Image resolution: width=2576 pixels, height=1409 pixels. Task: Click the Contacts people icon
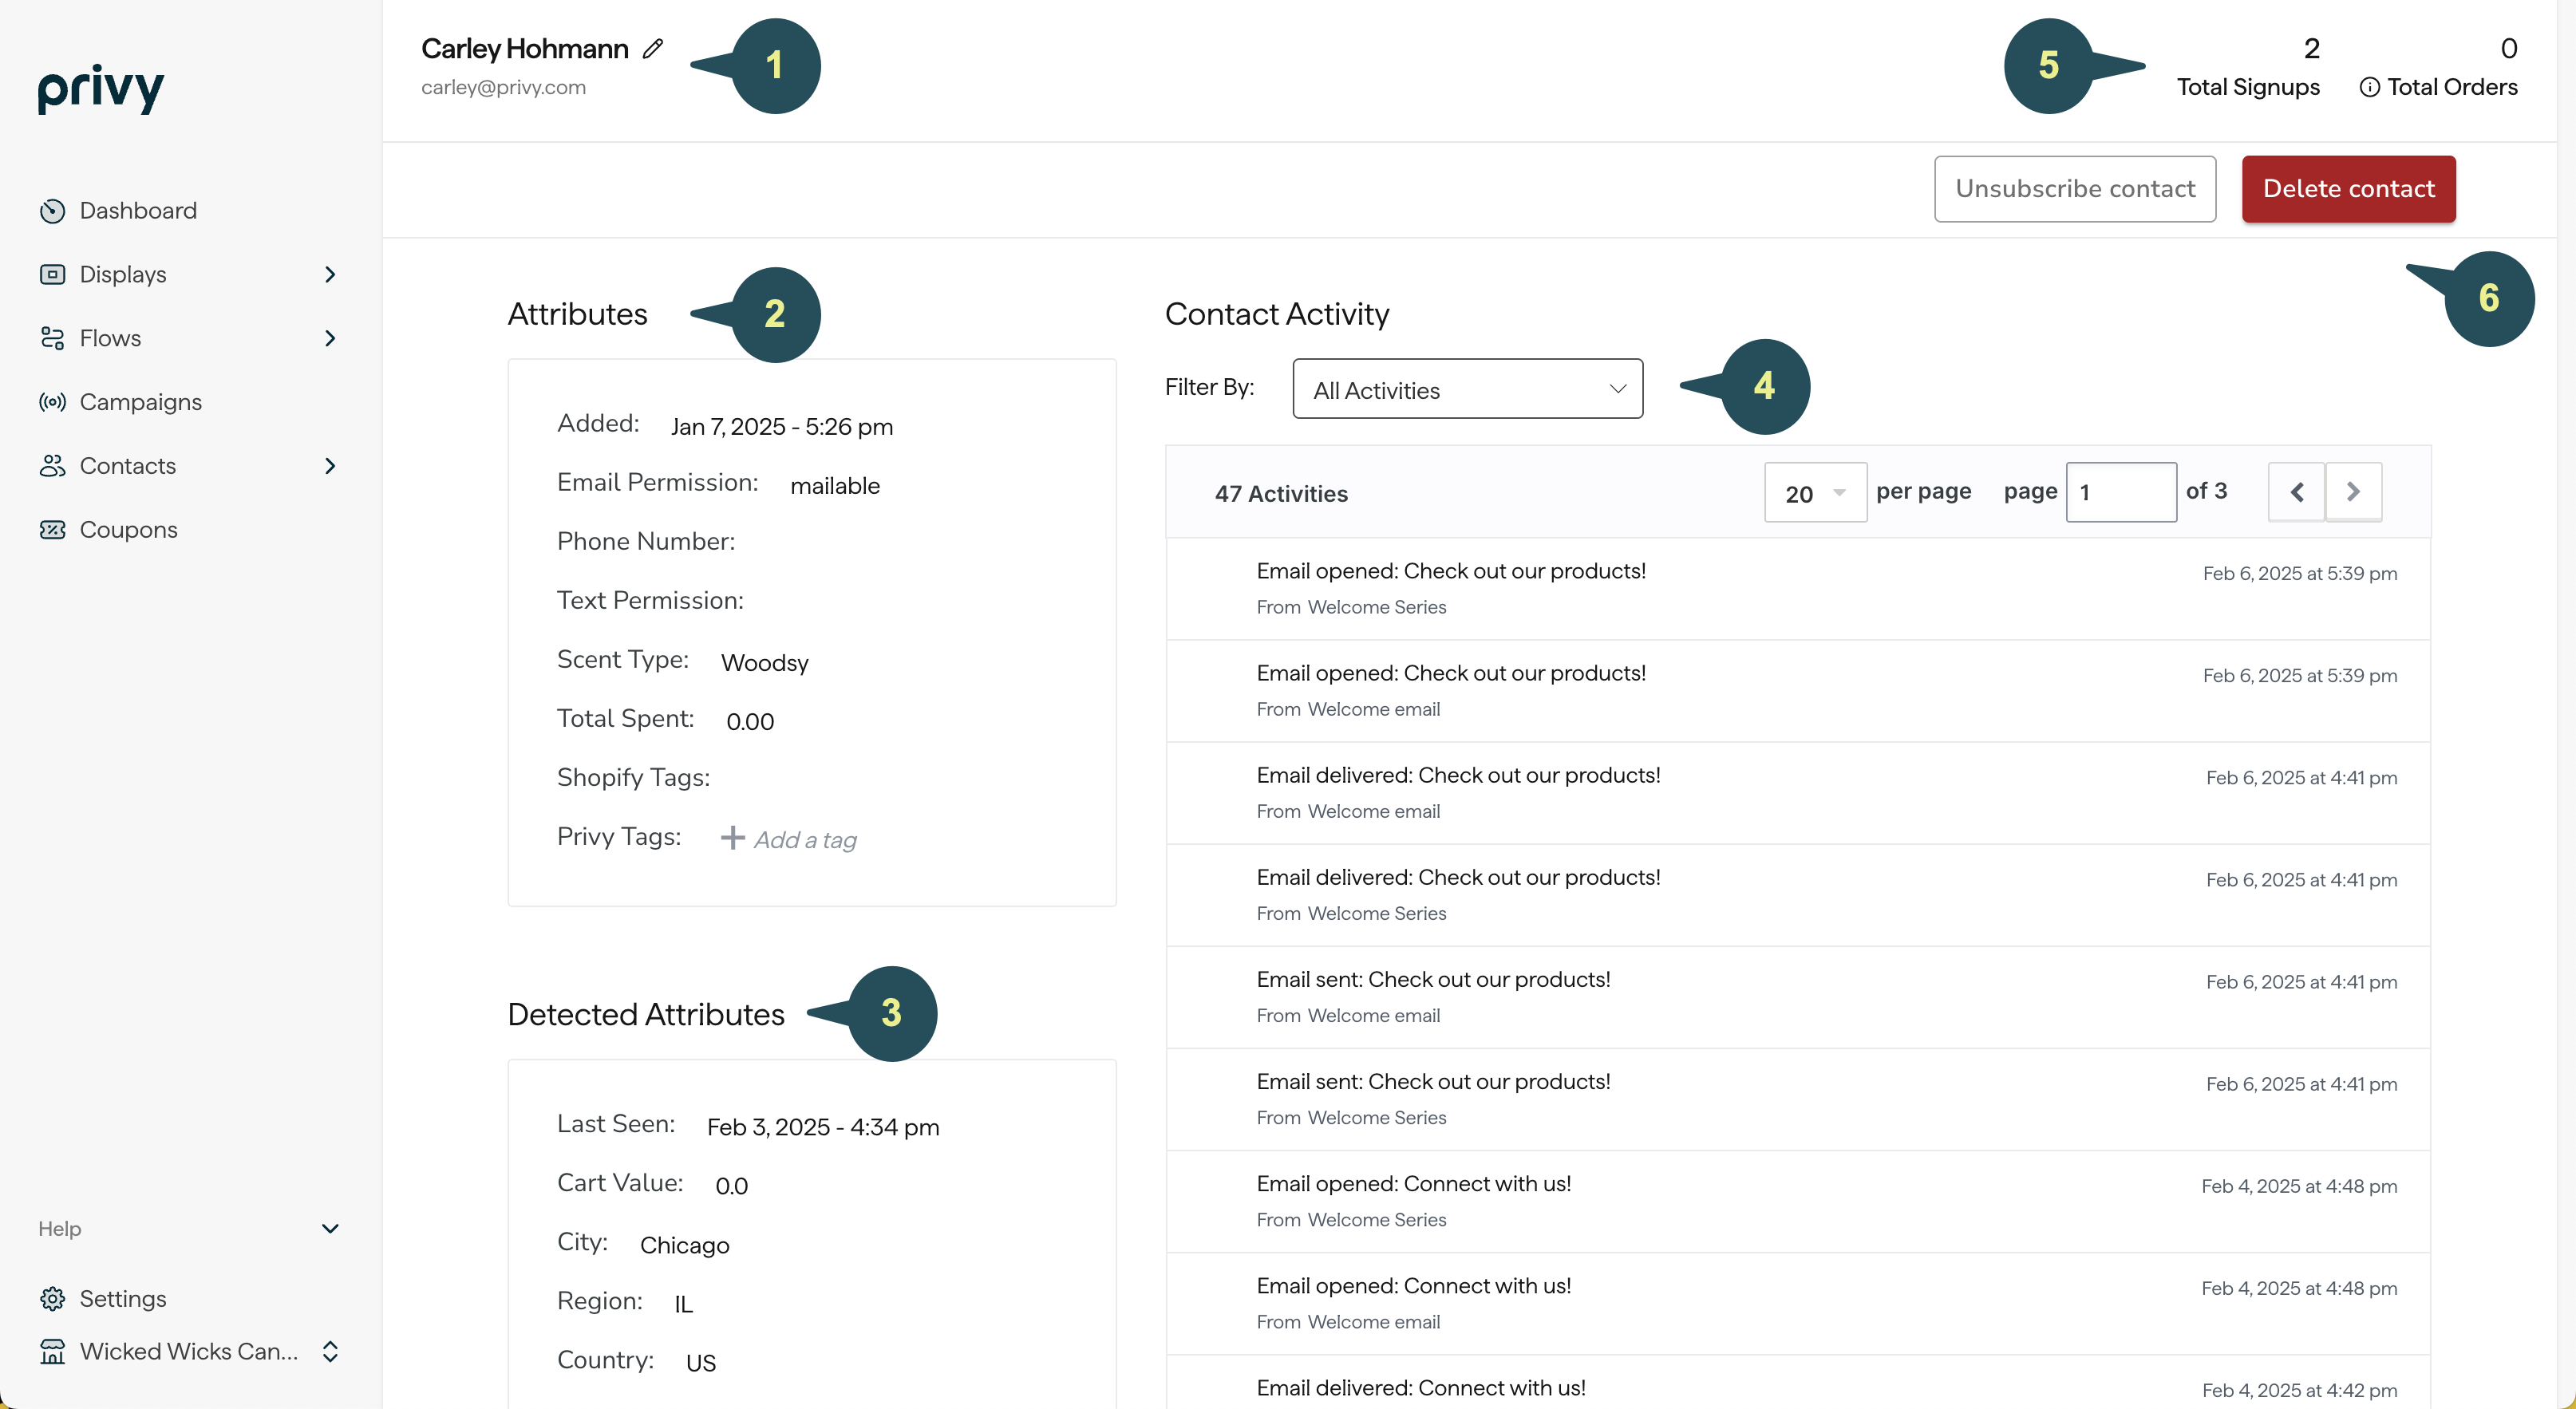52,466
